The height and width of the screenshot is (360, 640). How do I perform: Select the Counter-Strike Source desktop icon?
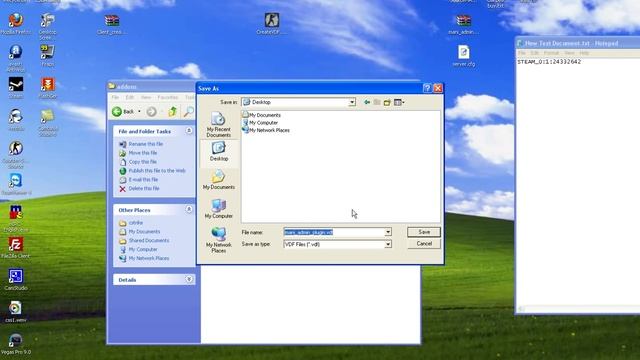16,155
